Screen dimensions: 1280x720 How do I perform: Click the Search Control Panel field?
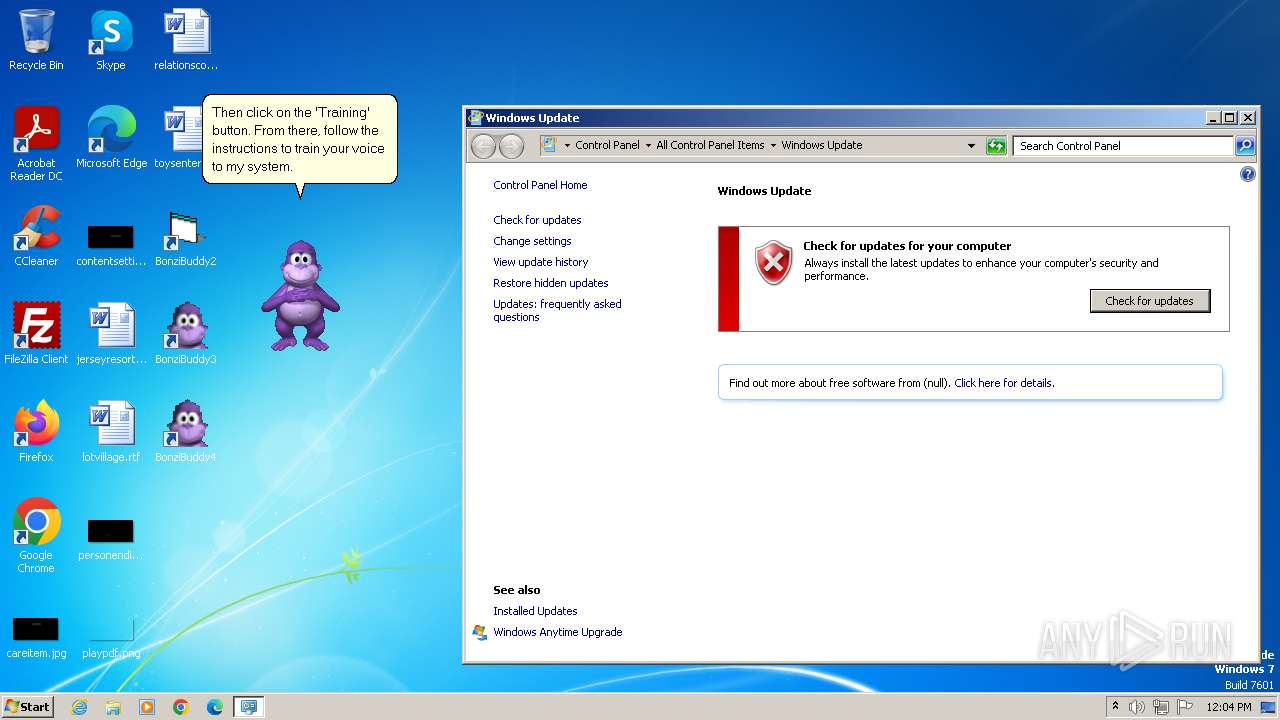pyautogui.click(x=1123, y=146)
